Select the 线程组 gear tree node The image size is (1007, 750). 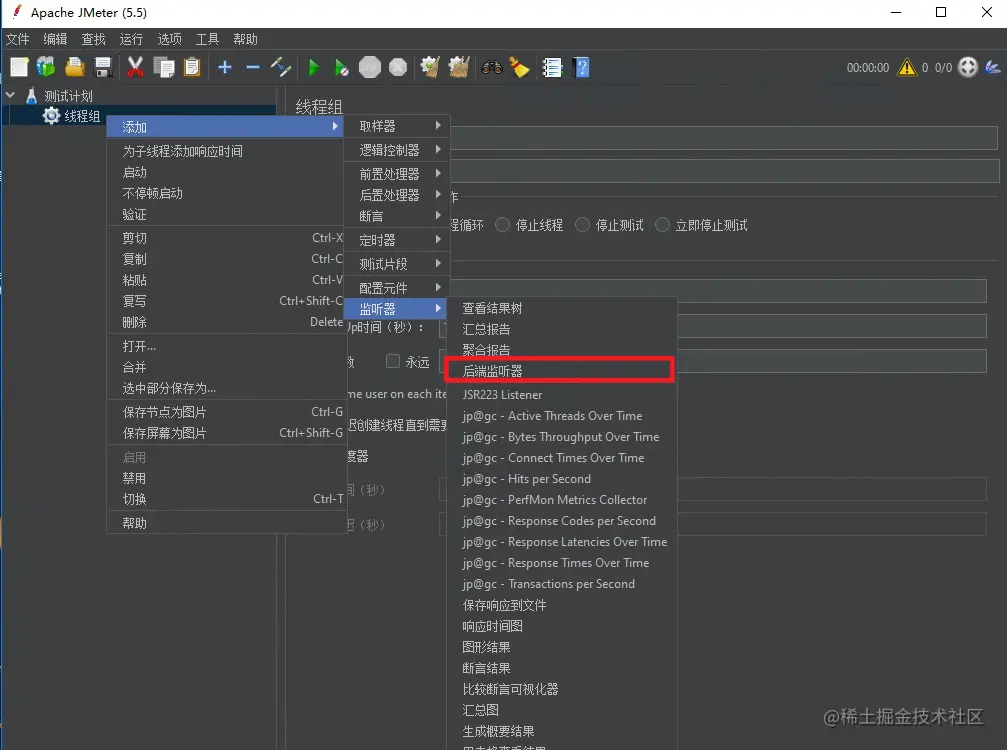[x=71, y=116]
